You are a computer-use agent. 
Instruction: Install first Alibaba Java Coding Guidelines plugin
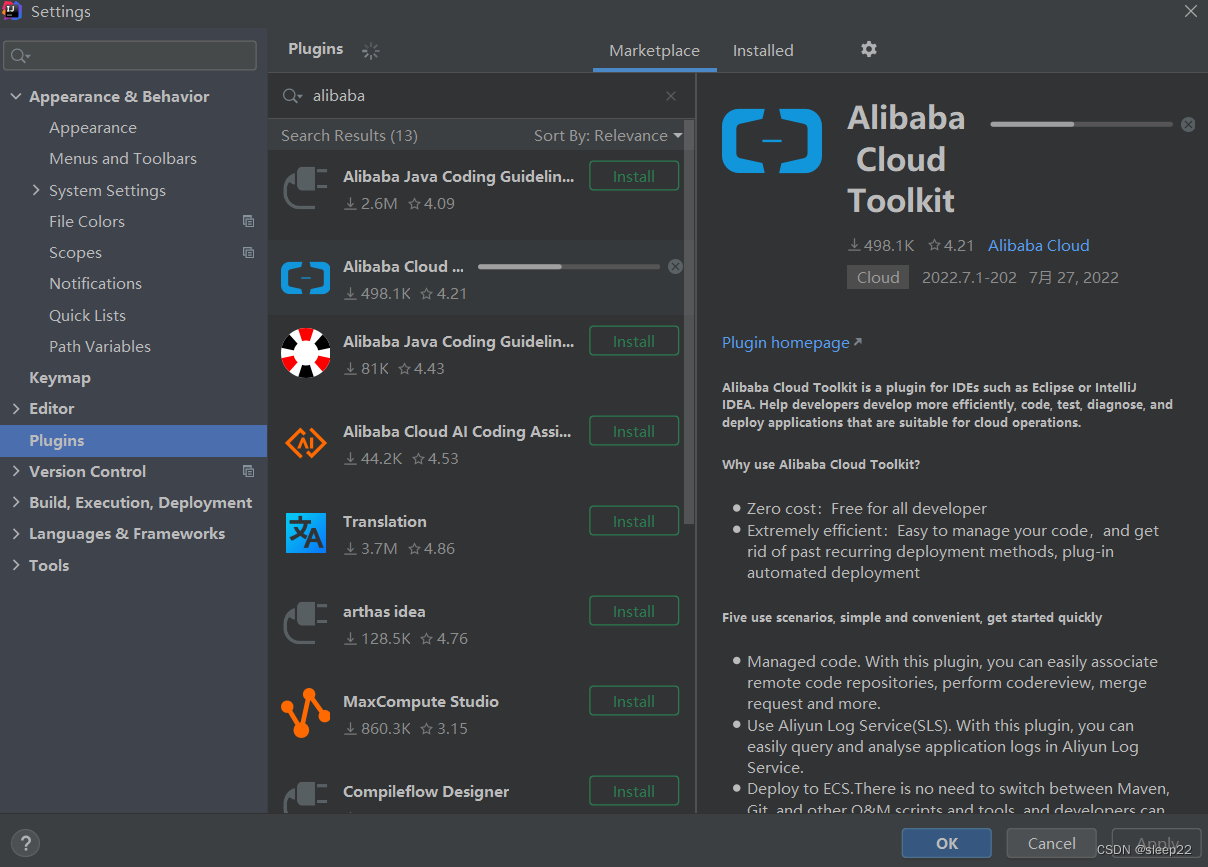click(x=634, y=176)
